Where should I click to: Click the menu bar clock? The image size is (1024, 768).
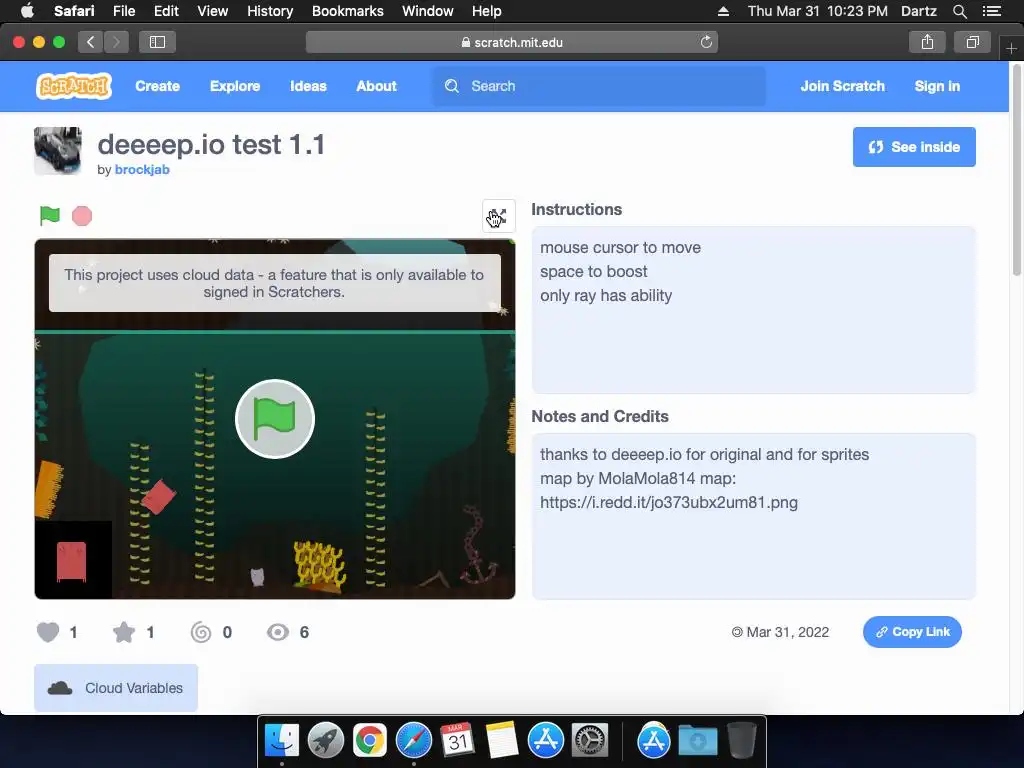coord(817,11)
